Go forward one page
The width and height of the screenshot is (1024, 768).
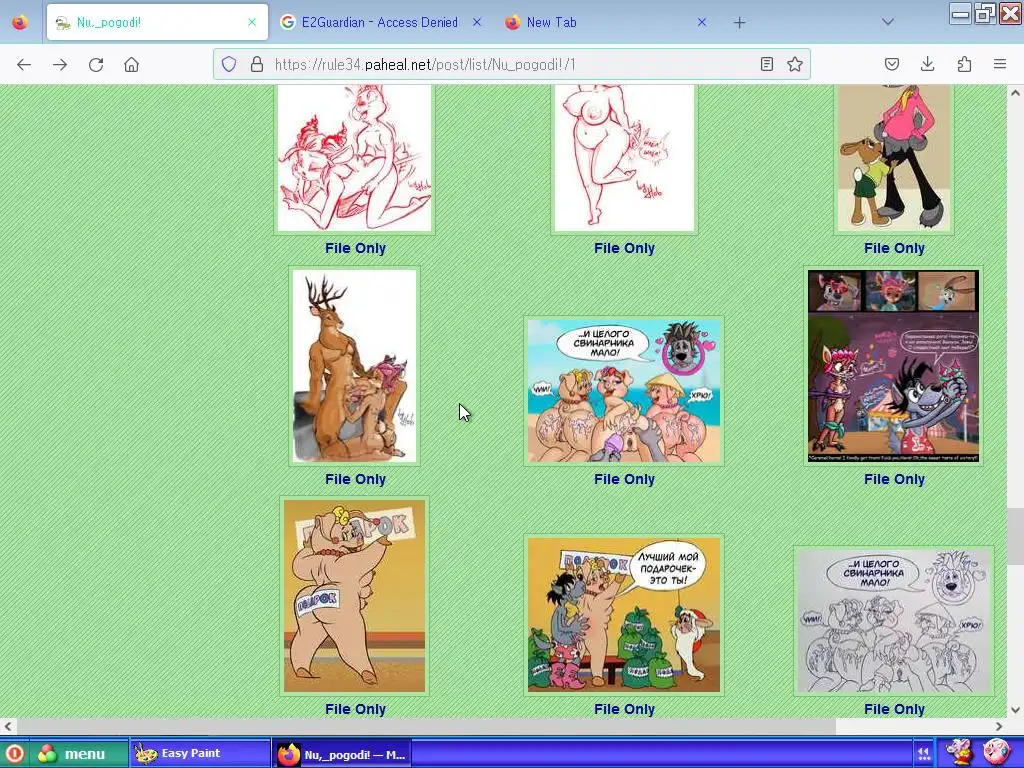pyautogui.click(x=60, y=65)
